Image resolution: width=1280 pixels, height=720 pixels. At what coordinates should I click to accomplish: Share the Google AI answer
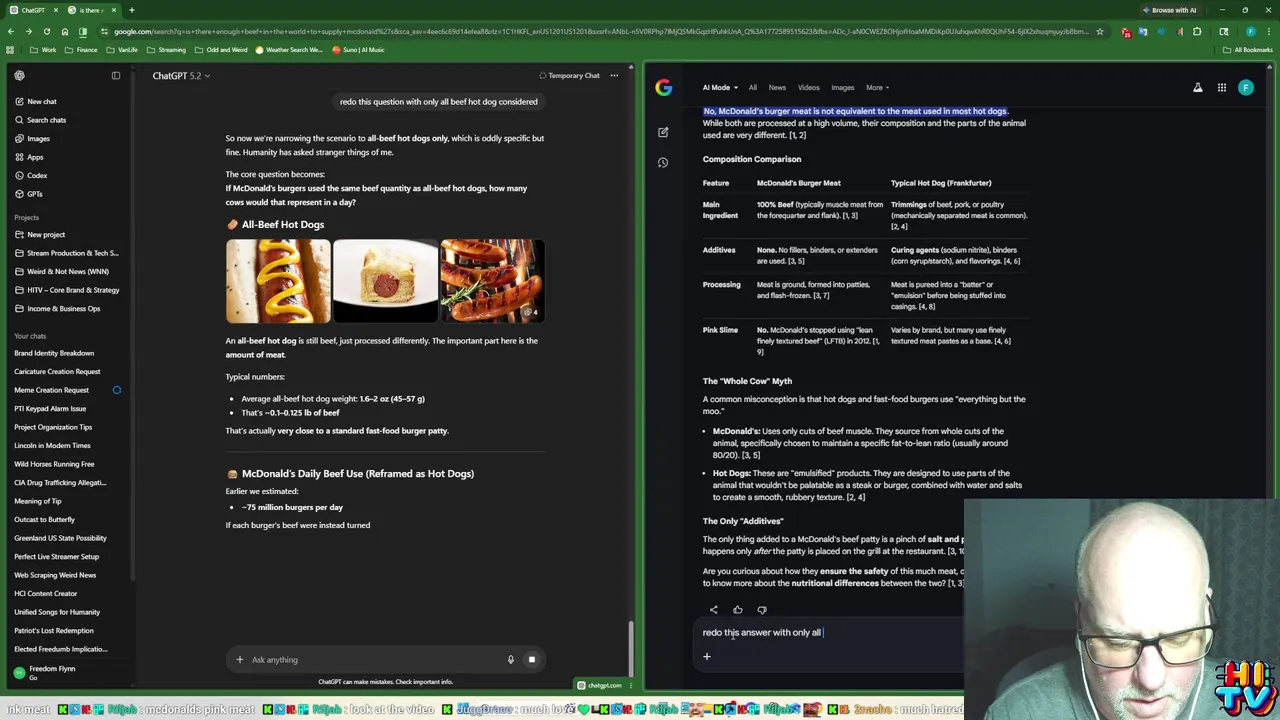[713, 609]
